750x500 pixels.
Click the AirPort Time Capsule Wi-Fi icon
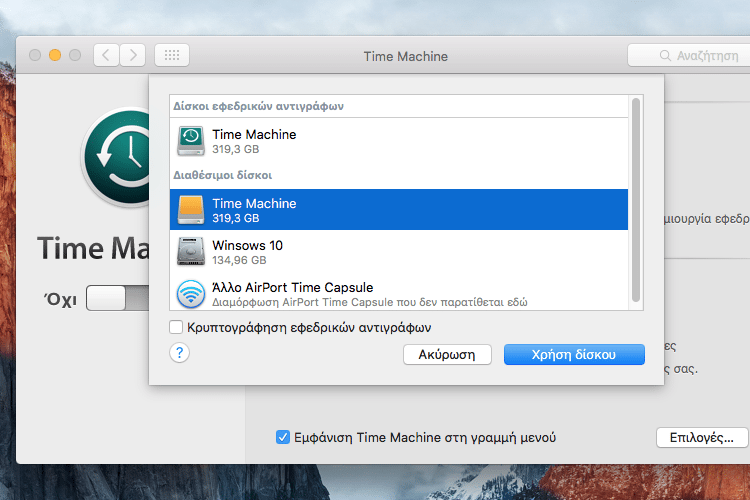(191, 294)
